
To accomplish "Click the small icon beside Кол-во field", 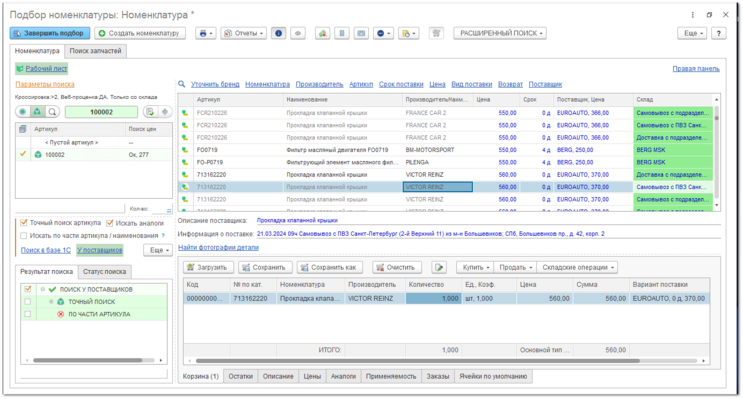I will point(169,209).
